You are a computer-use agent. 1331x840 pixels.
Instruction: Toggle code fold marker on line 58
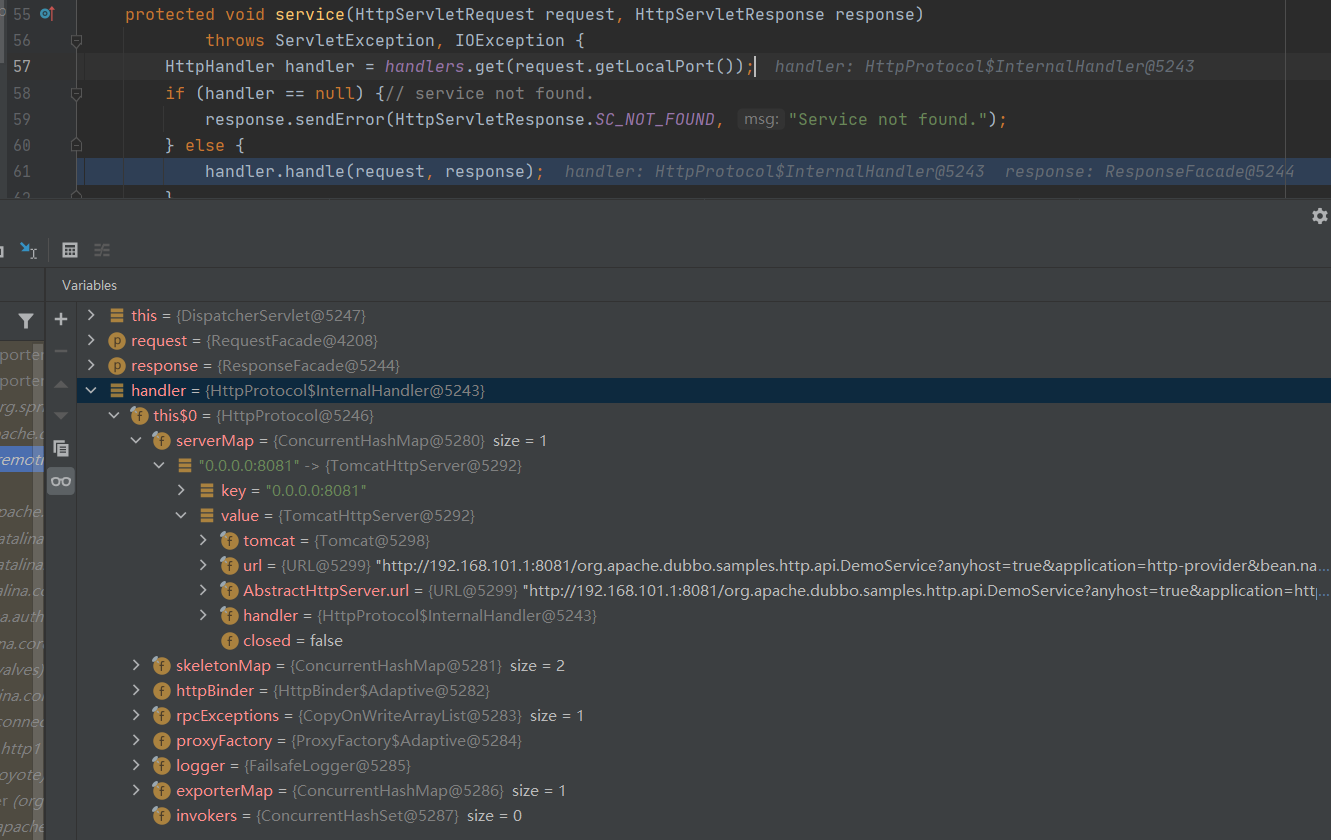point(76,93)
